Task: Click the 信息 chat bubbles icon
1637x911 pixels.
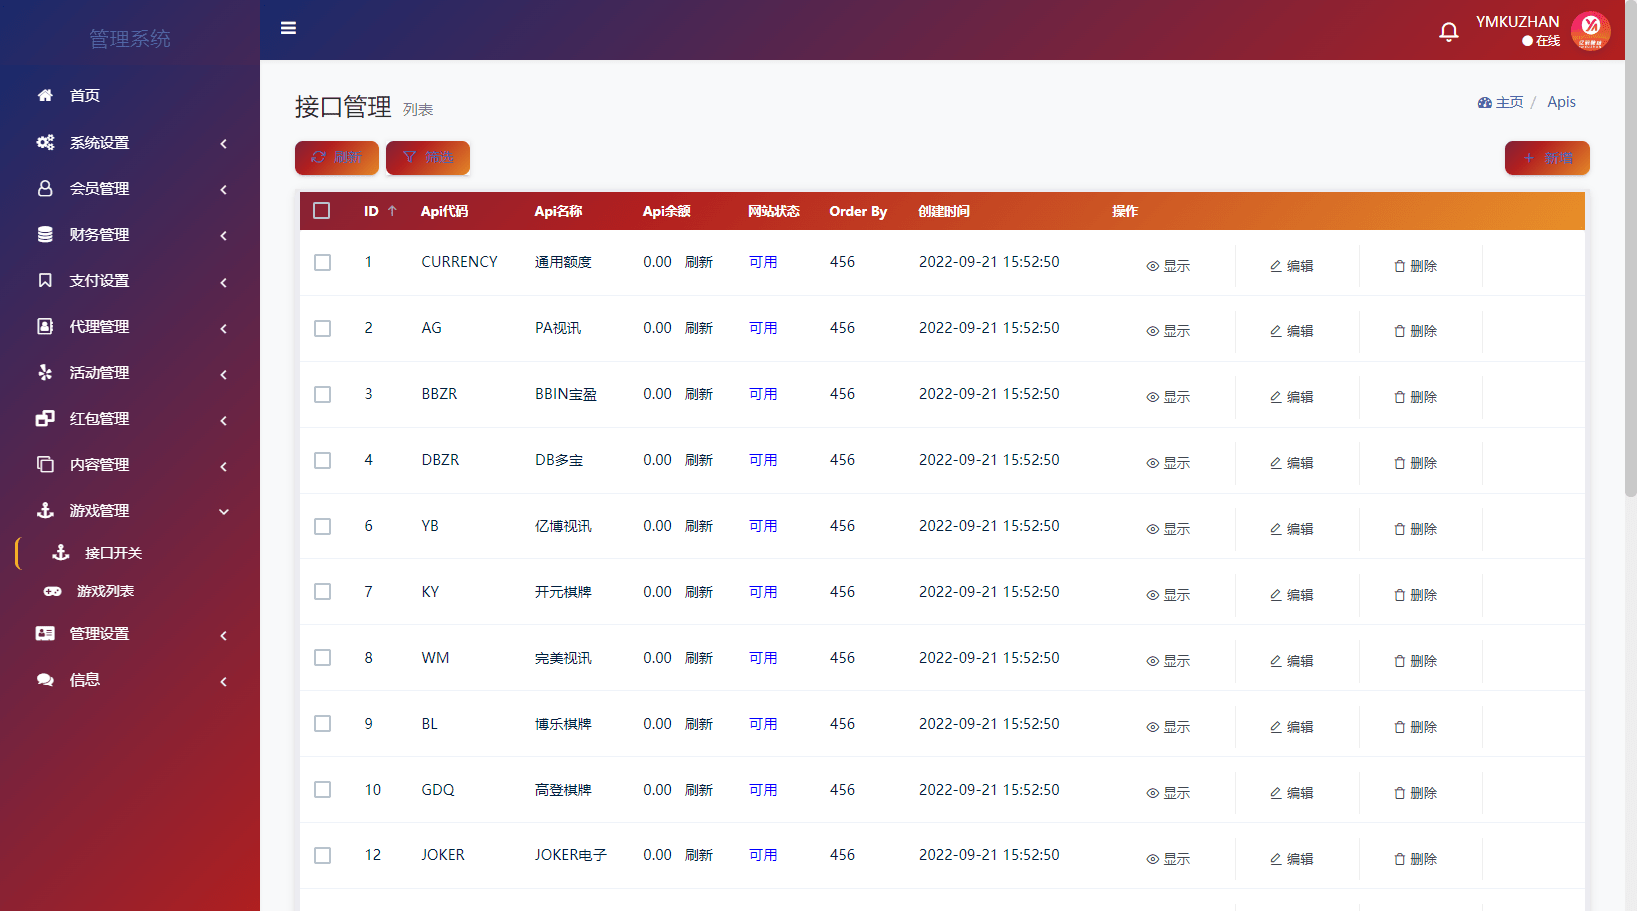Action: (45, 679)
